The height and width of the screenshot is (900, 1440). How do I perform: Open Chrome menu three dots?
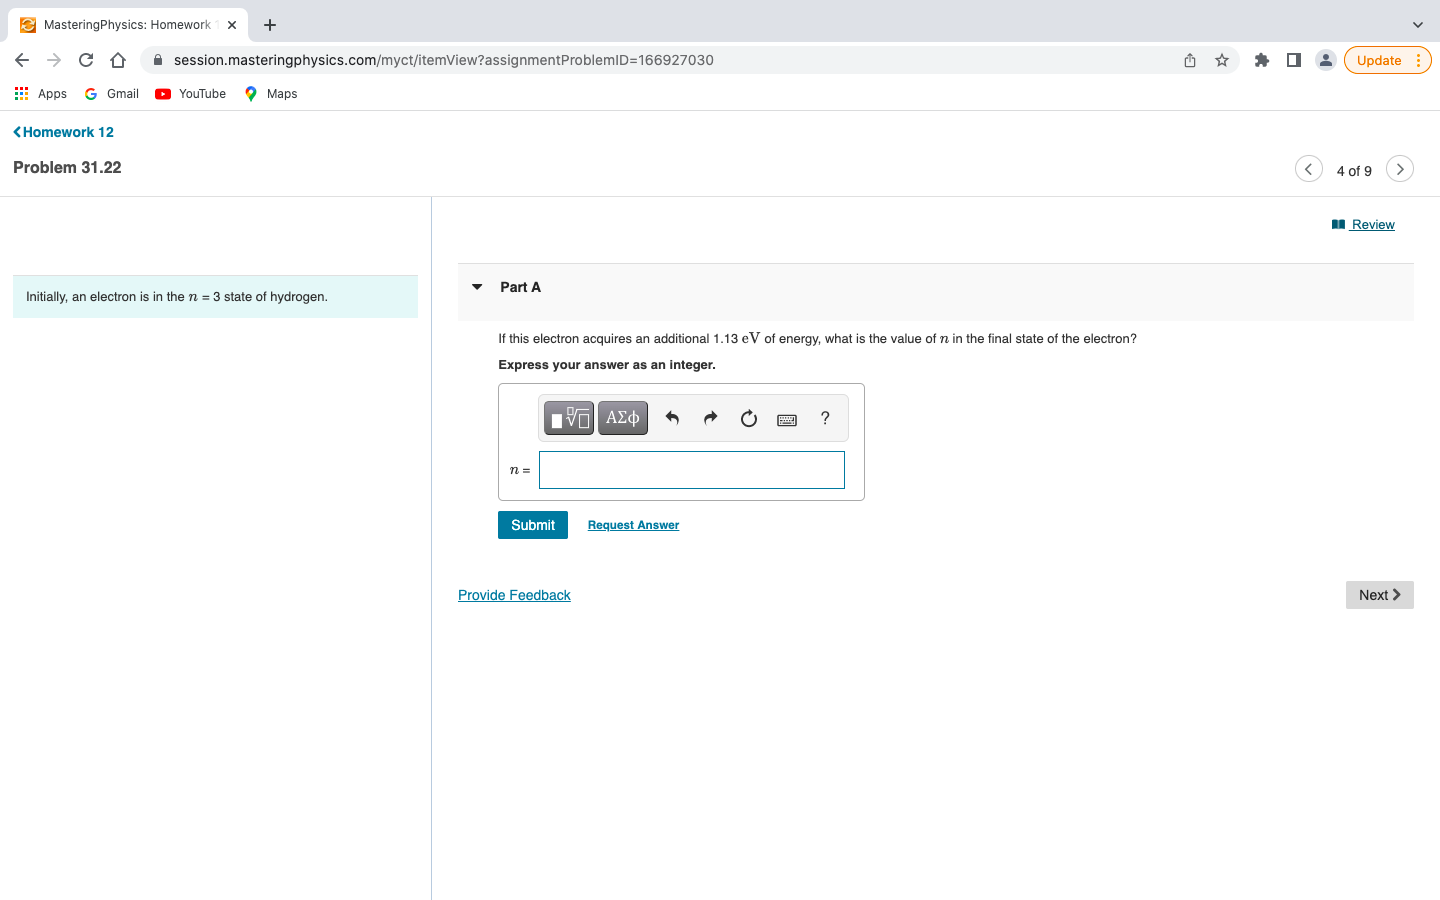click(1418, 60)
